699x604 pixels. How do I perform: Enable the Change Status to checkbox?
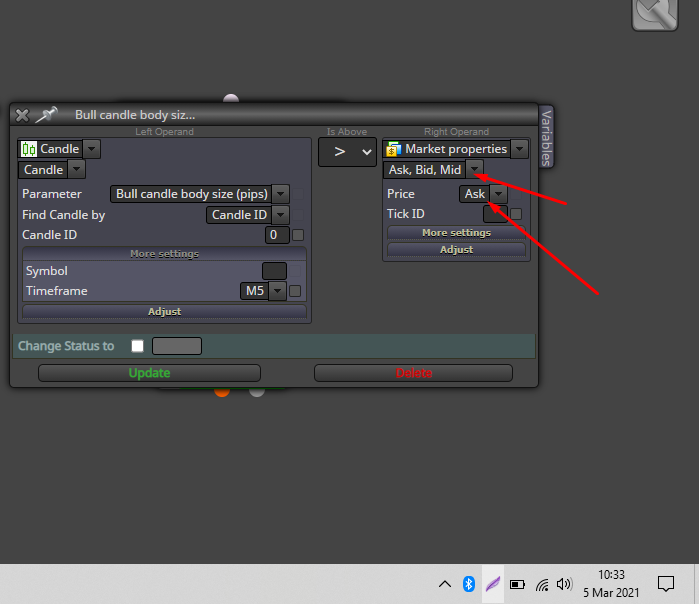(x=138, y=346)
